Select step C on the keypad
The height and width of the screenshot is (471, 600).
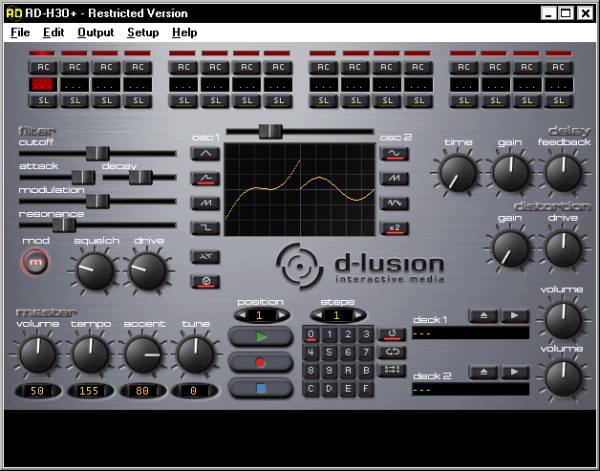point(311,389)
